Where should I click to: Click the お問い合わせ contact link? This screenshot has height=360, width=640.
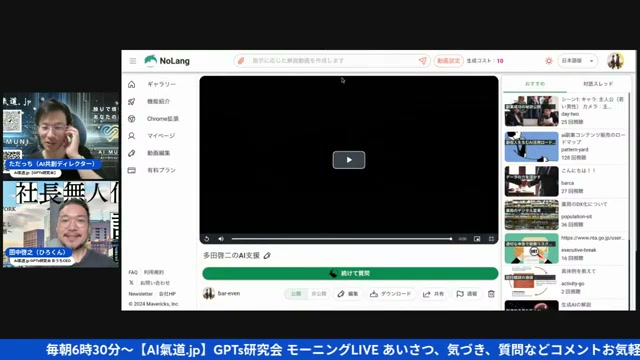155,283
